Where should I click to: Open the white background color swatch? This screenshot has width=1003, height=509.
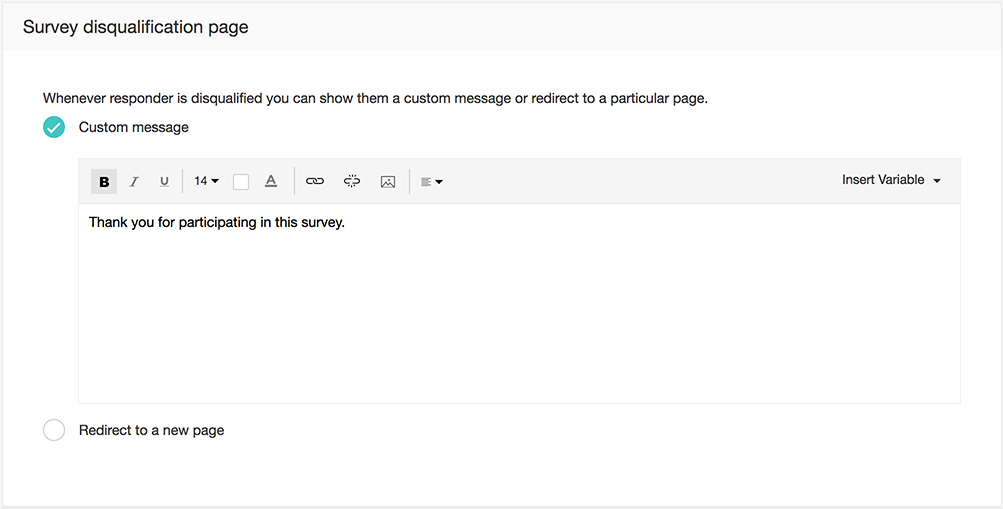pyautogui.click(x=241, y=182)
